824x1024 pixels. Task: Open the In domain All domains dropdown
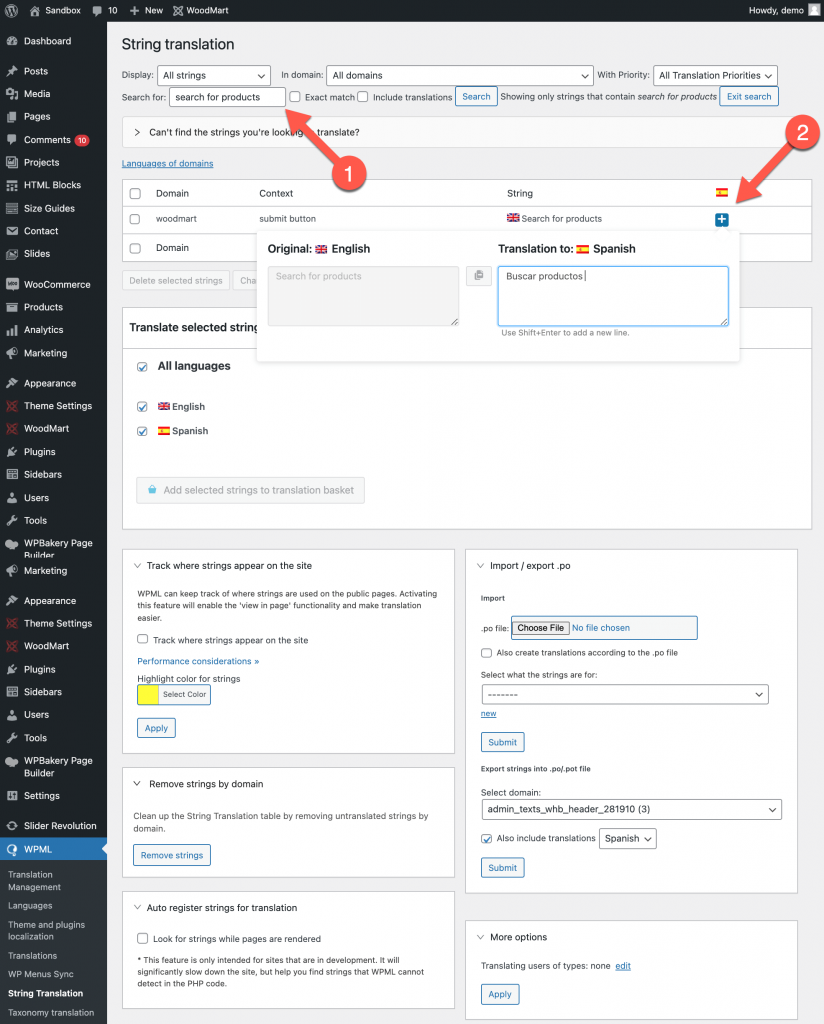[460, 76]
